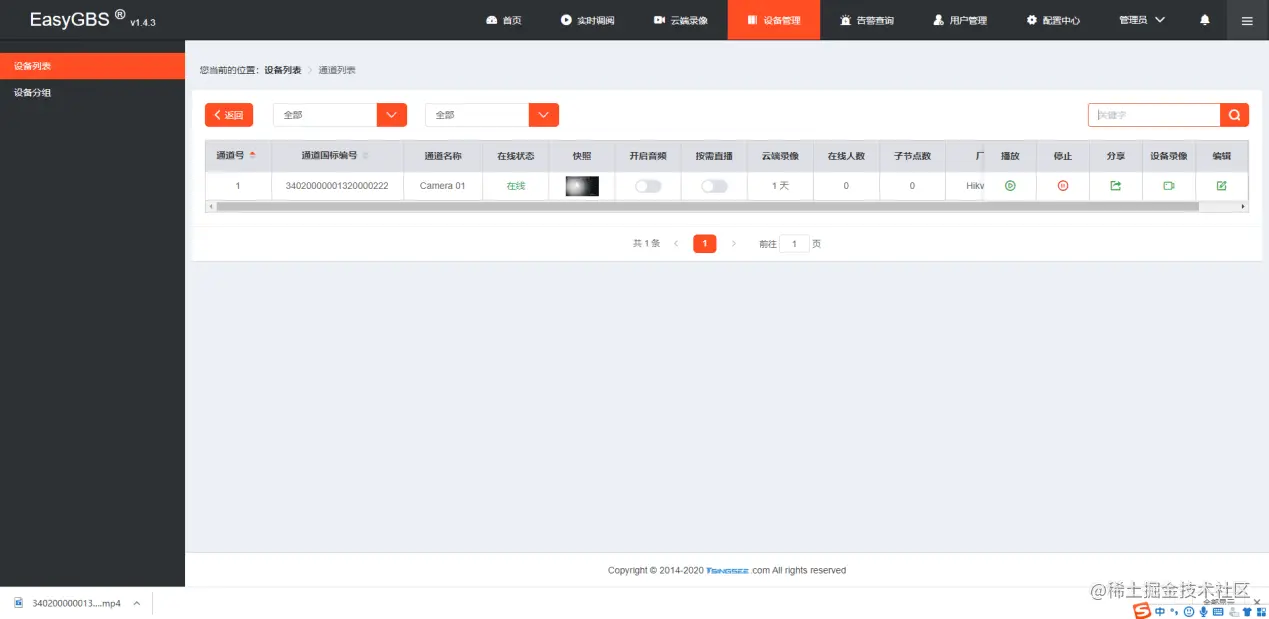Open IME soft keyboard icon
This screenshot has width=1269, height=619.
[1218, 611]
